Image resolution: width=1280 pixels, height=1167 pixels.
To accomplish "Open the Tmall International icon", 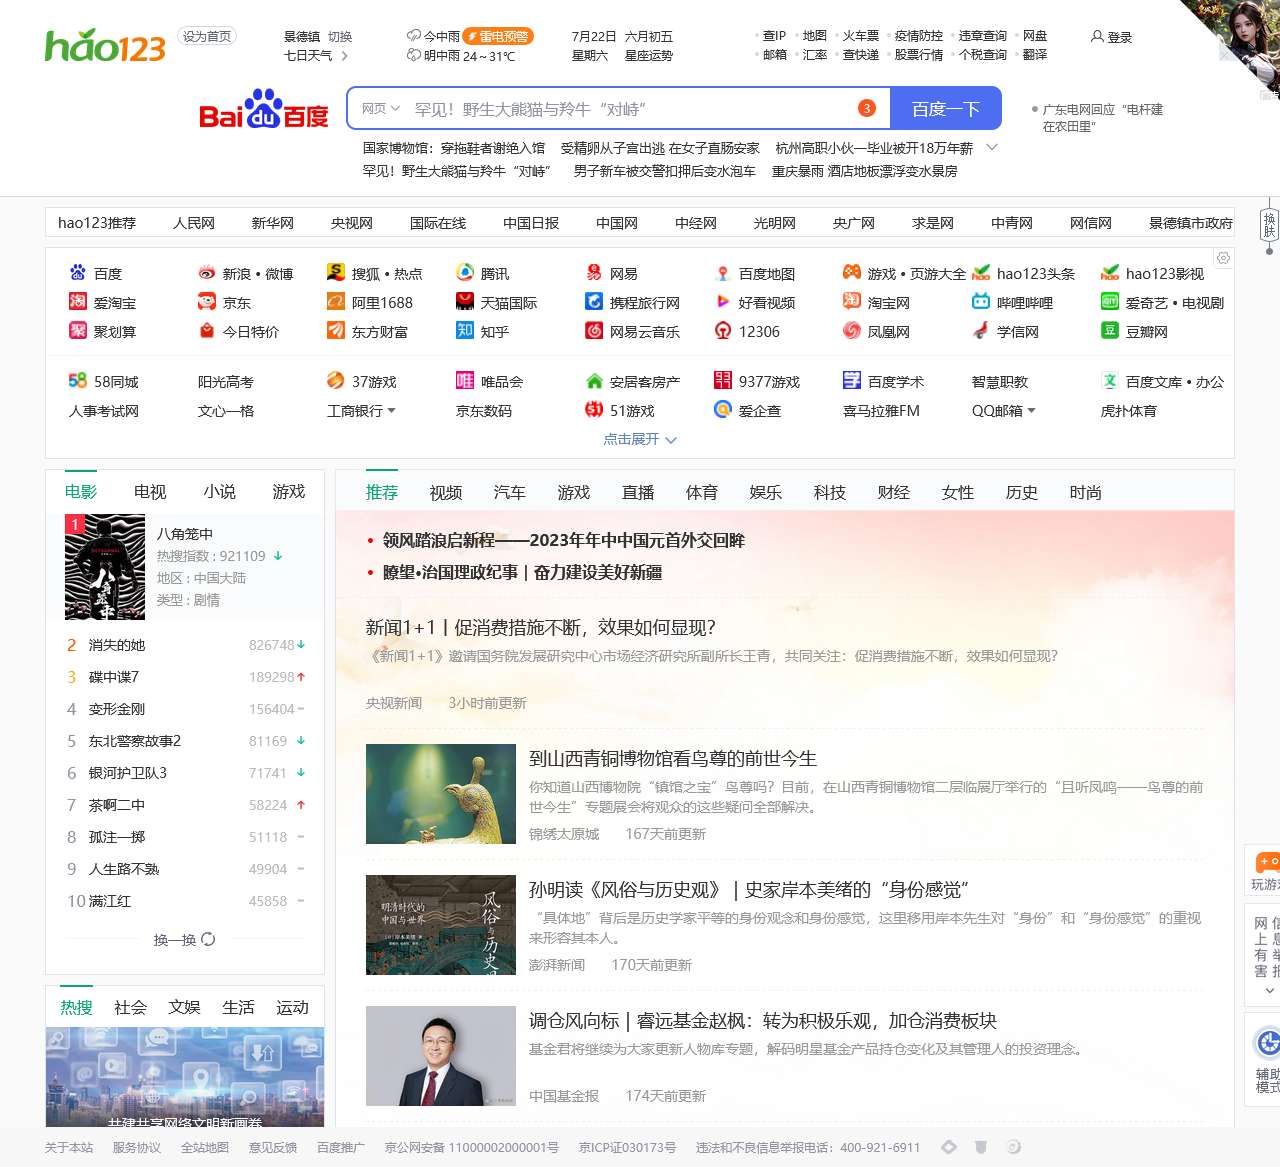I will pyautogui.click(x=465, y=302).
